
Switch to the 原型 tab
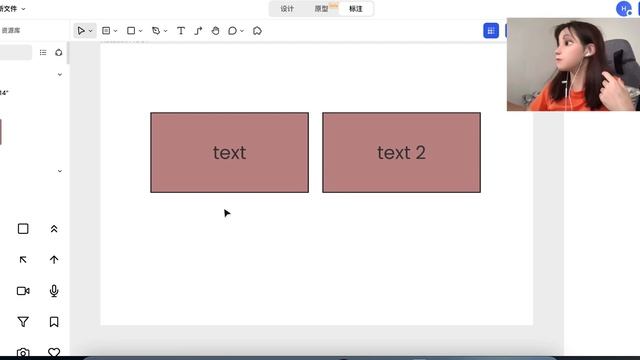[321, 9]
